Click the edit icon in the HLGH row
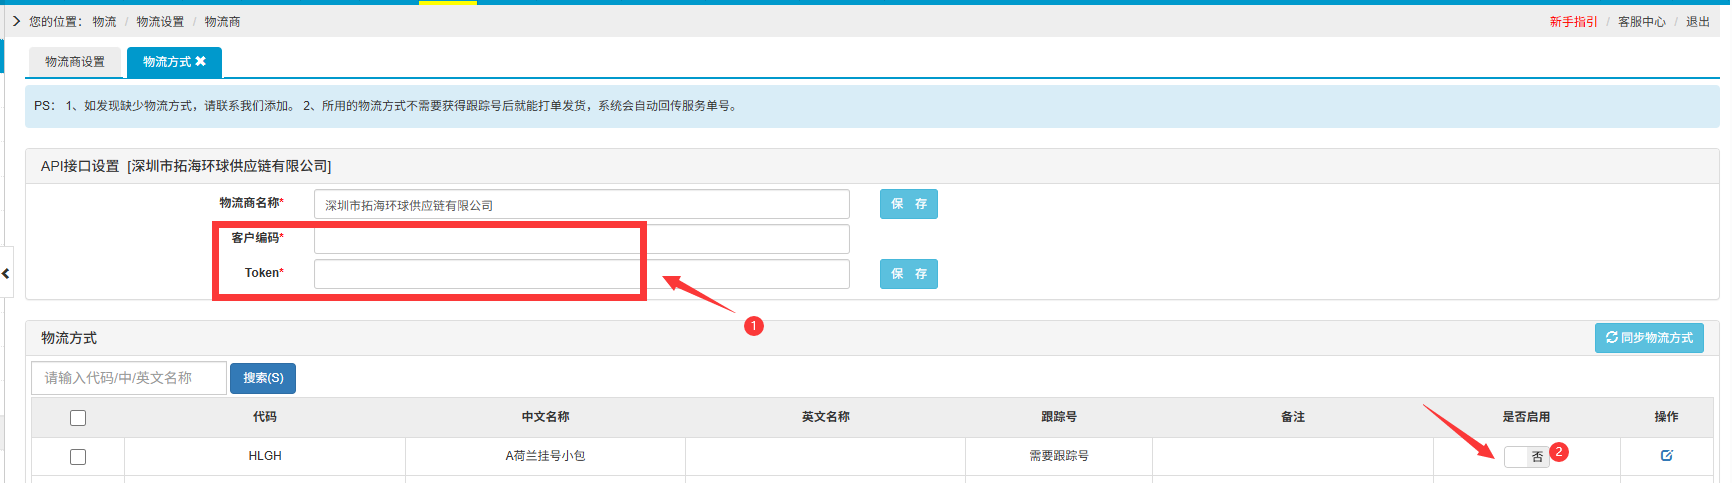 point(1666,456)
